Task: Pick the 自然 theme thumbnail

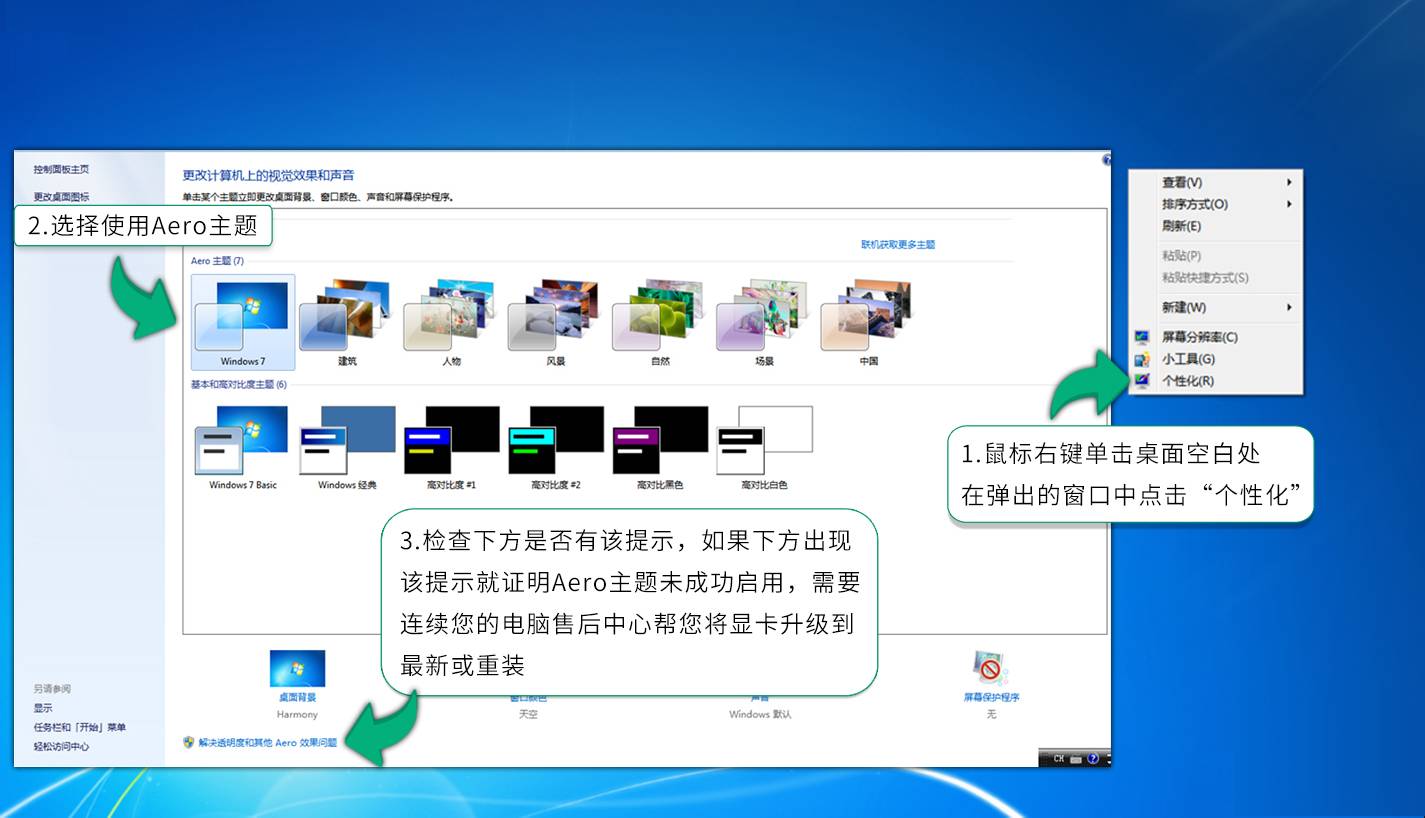Action: pos(660,322)
